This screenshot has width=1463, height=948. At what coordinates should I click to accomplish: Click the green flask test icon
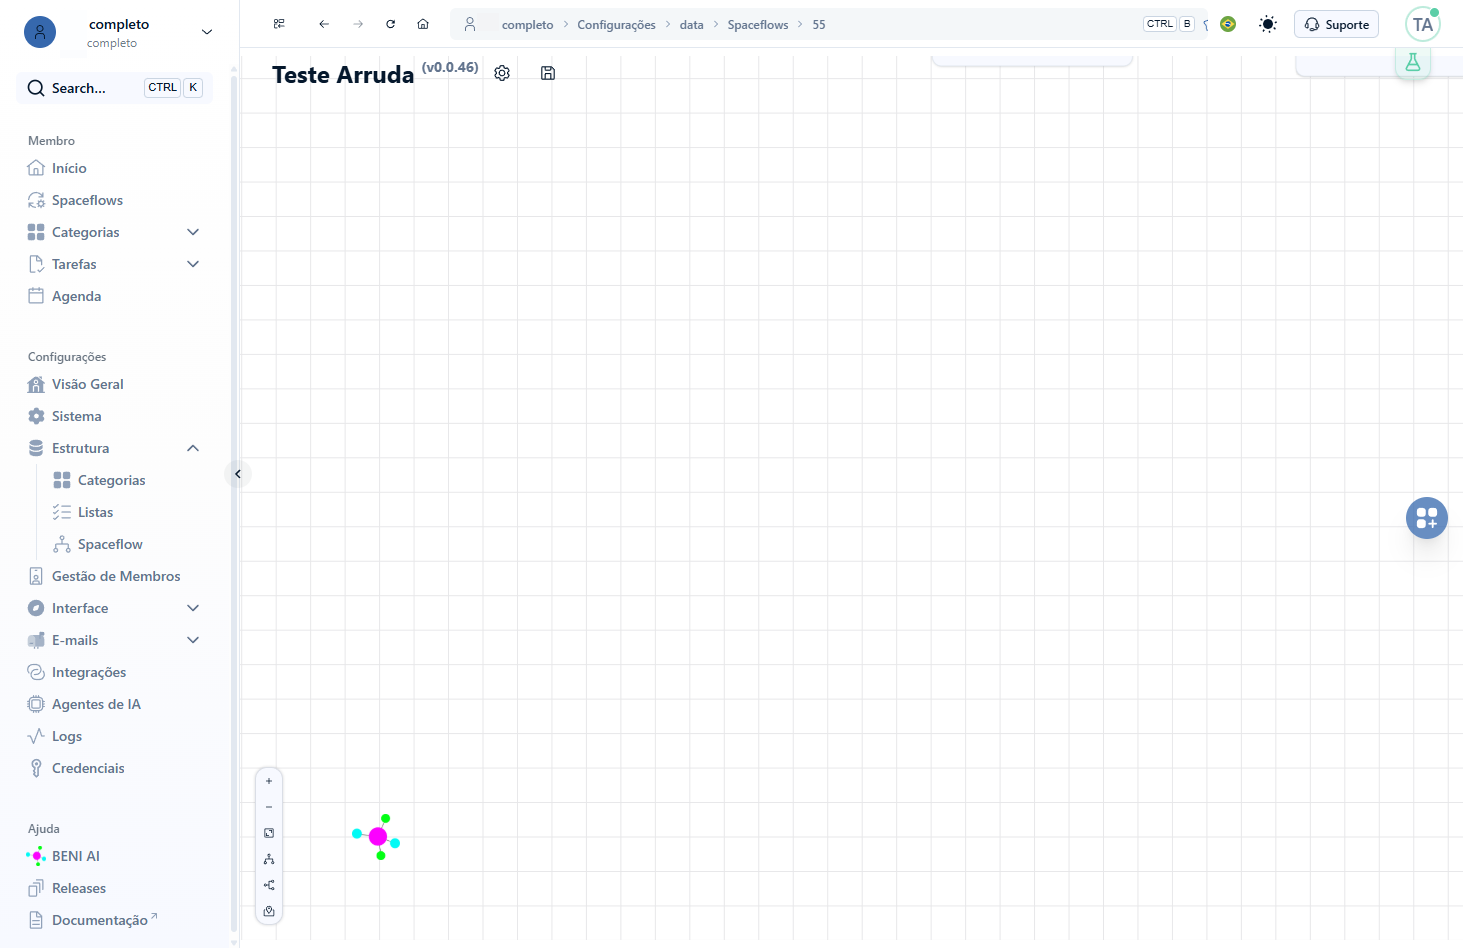(1413, 62)
